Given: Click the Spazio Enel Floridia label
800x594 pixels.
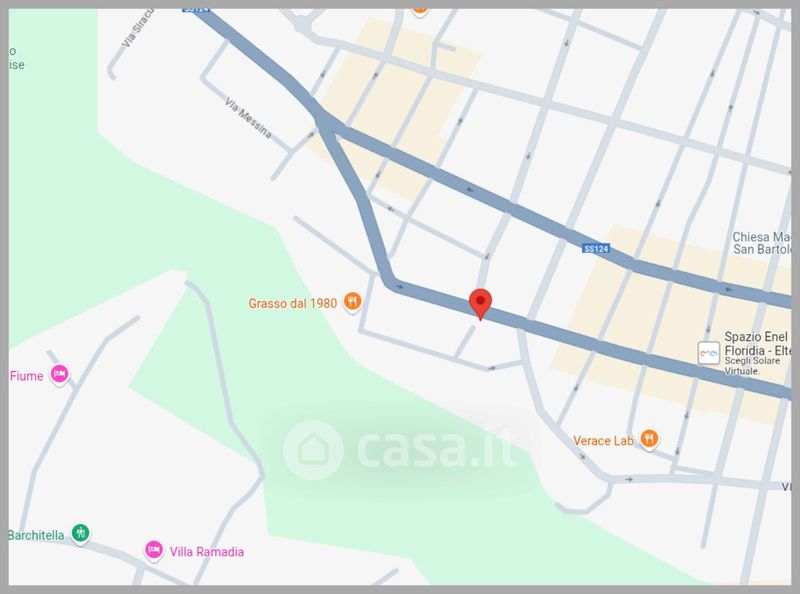Looking at the screenshot, I should [x=758, y=343].
